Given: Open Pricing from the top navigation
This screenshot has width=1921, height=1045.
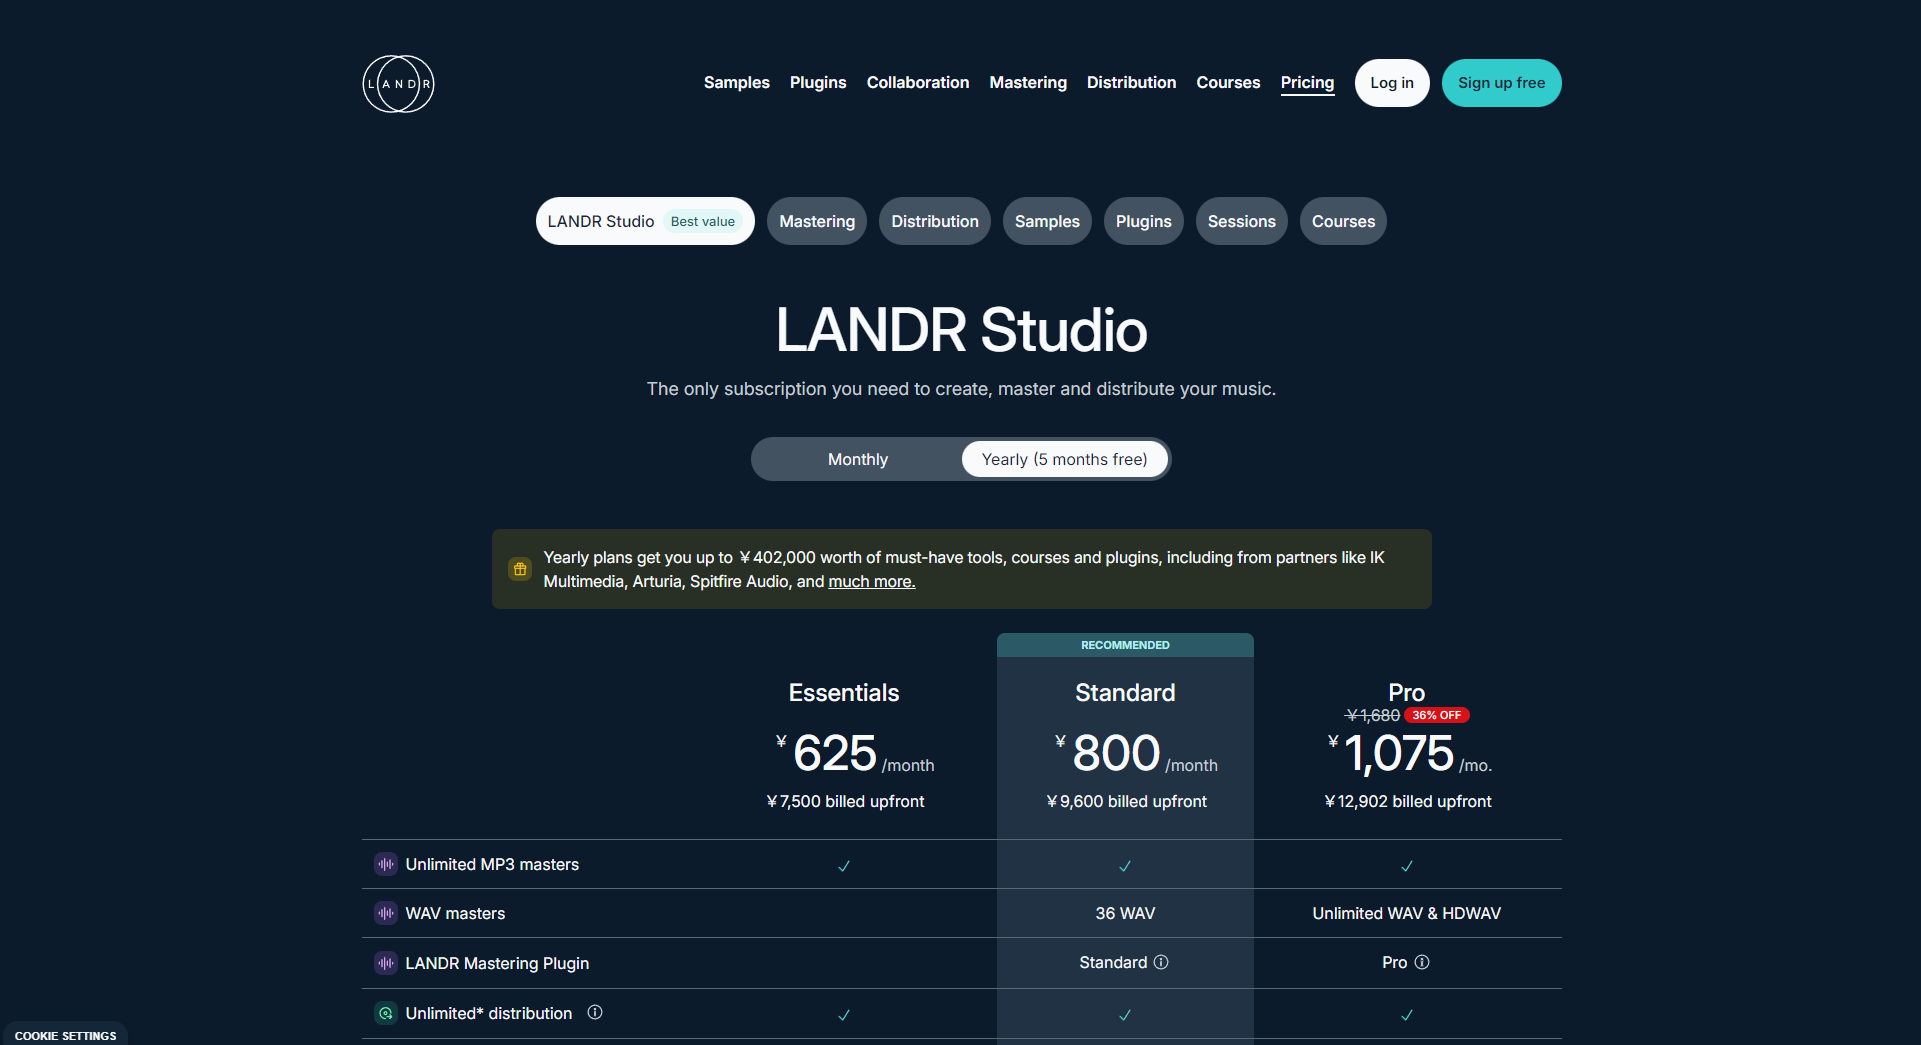Looking at the screenshot, I should [1307, 83].
